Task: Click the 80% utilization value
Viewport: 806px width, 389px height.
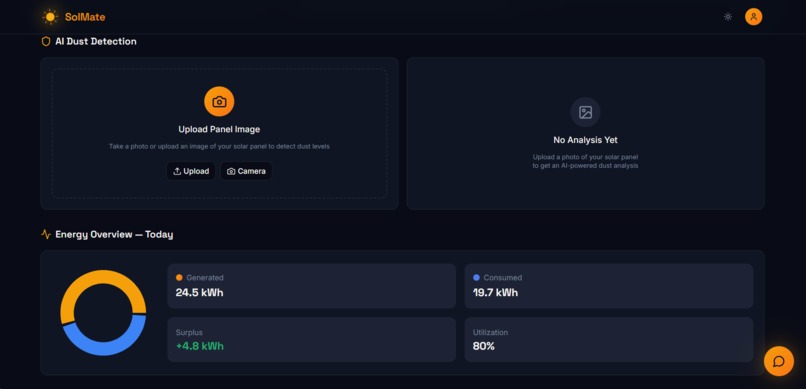Action: click(x=484, y=346)
